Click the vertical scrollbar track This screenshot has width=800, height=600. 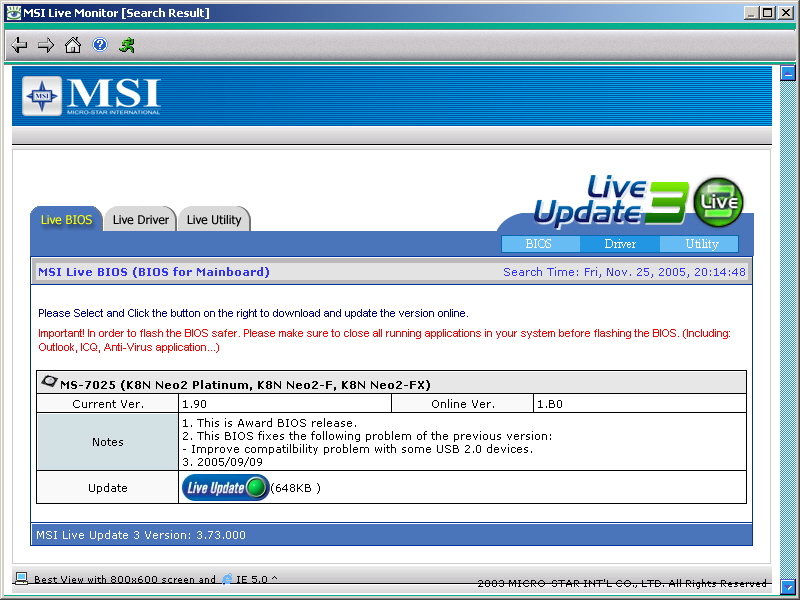tap(788, 329)
